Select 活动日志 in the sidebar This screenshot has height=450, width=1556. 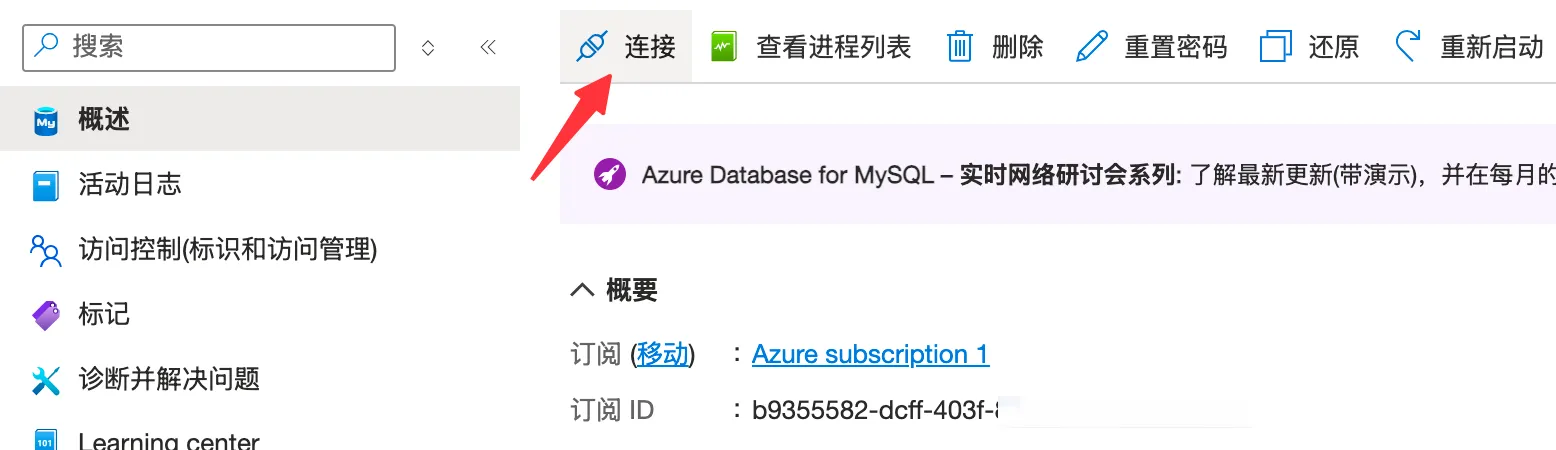[130, 185]
